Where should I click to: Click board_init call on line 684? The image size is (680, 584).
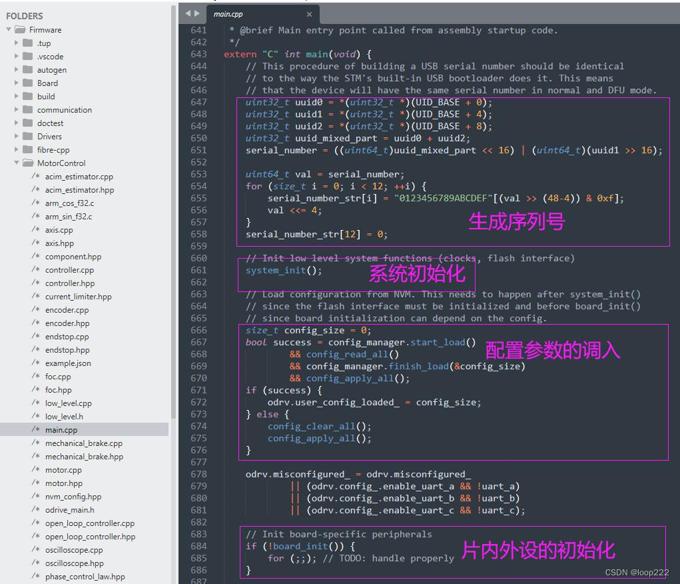pyautogui.click(x=301, y=546)
